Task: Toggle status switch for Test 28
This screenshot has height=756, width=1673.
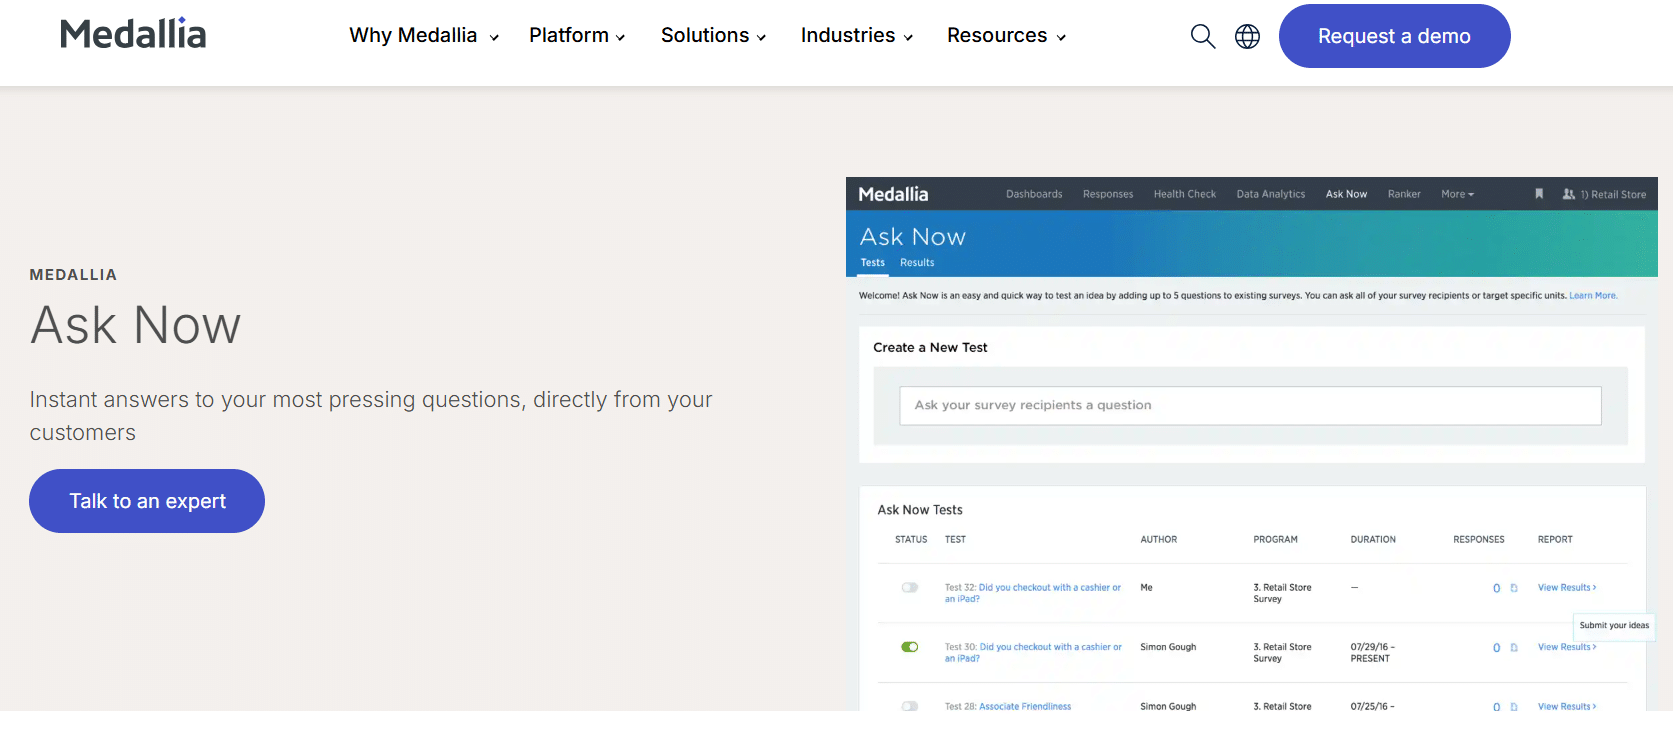Action: (910, 706)
